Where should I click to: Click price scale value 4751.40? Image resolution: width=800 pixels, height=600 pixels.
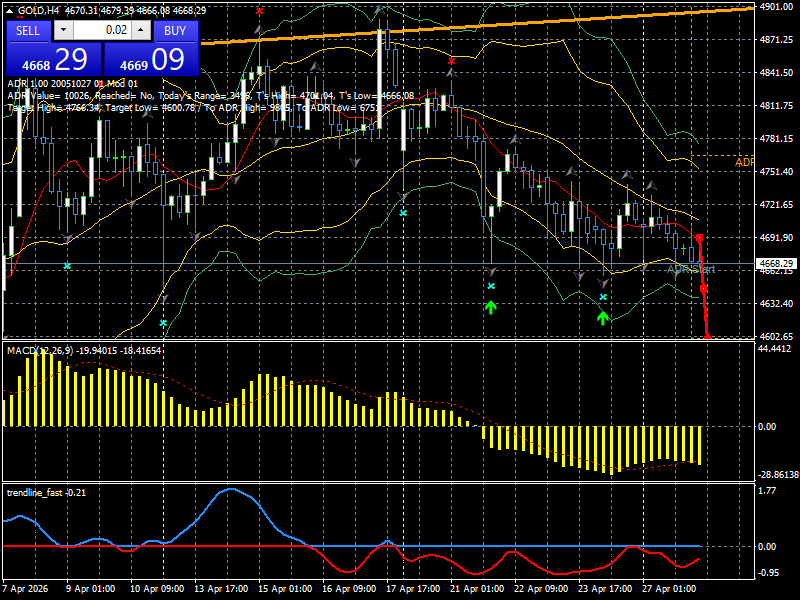click(x=777, y=171)
